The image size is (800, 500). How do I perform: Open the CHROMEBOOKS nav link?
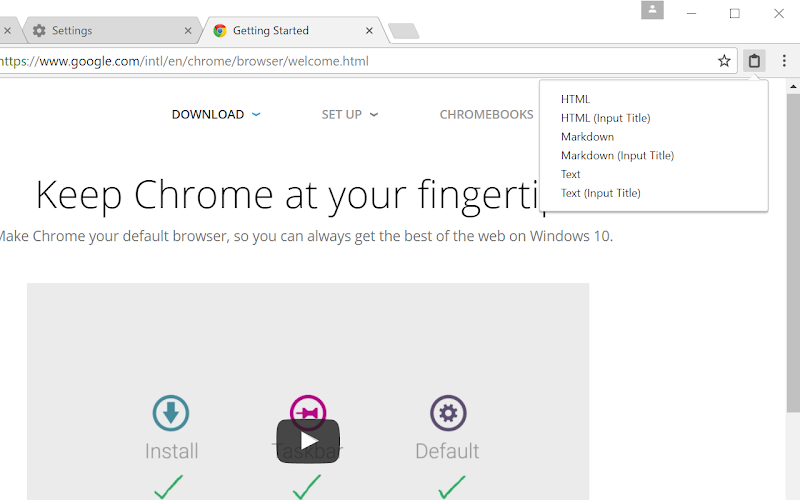pyautogui.click(x=486, y=114)
